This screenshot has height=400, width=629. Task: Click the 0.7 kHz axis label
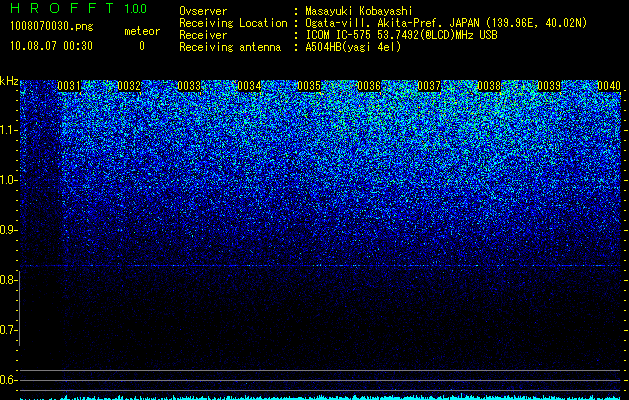pyautogui.click(x=8, y=330)
